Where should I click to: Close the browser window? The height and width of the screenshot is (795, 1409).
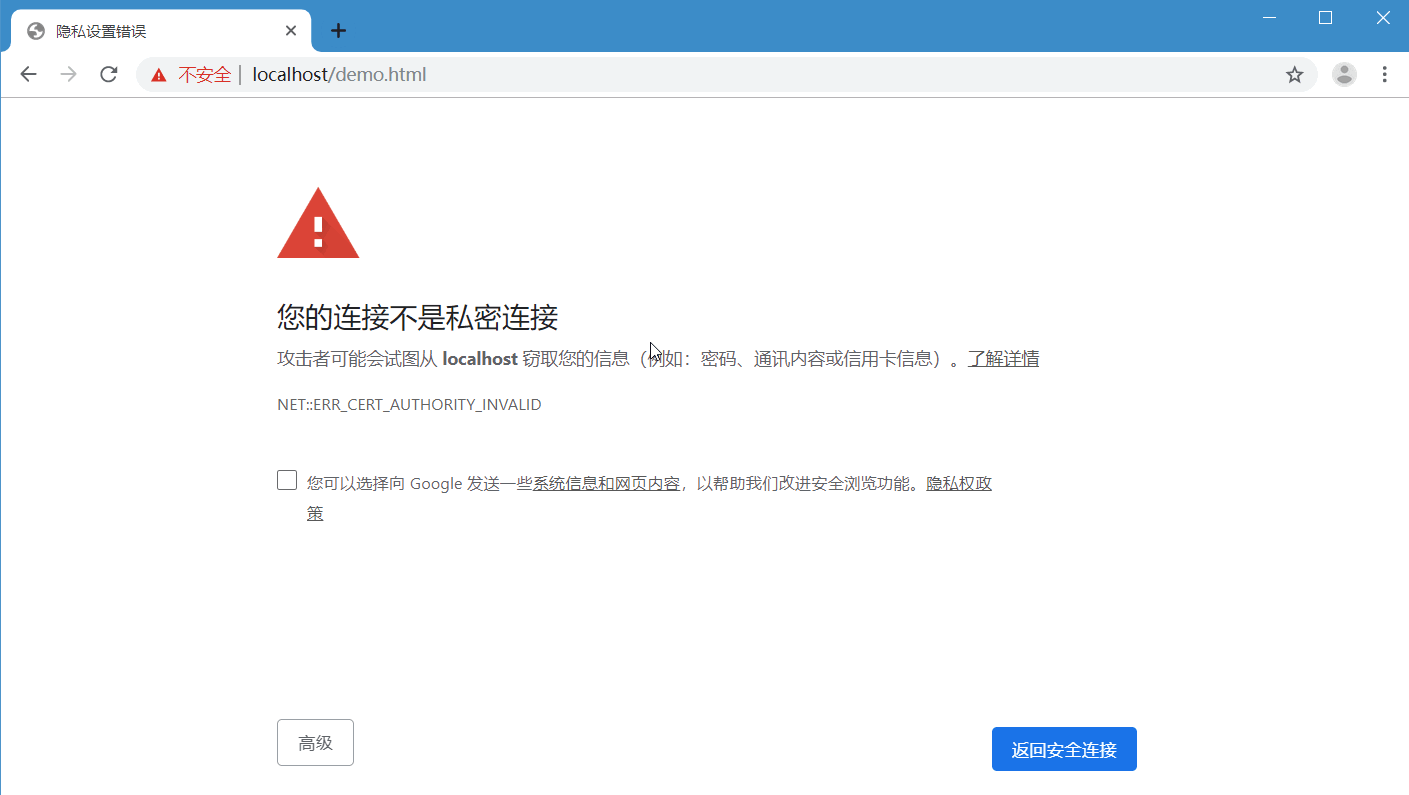pos(1383,17)
